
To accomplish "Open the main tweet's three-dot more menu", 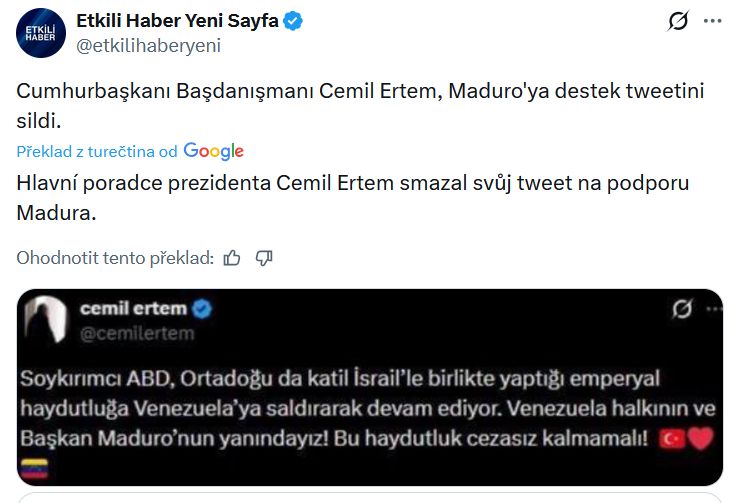I will point(711,21).
